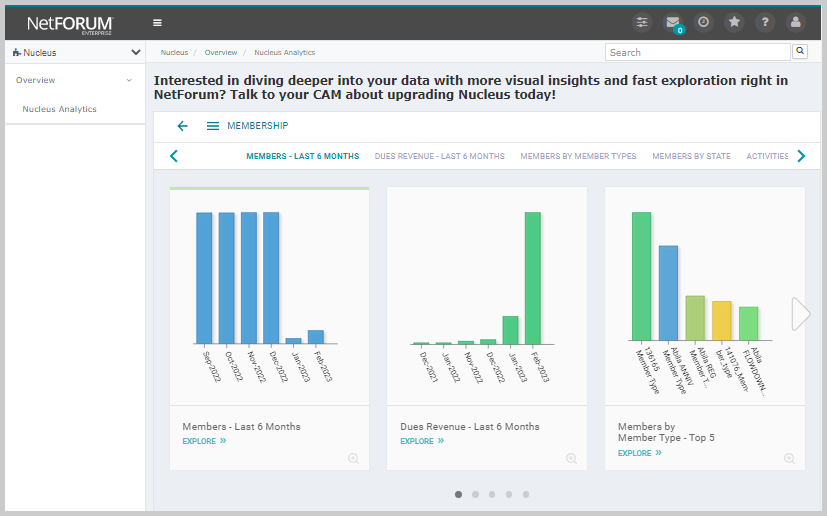This screenshot has width=827, height=516.
Task: Select the third carousel pagination dot
Action: point(492,494)
